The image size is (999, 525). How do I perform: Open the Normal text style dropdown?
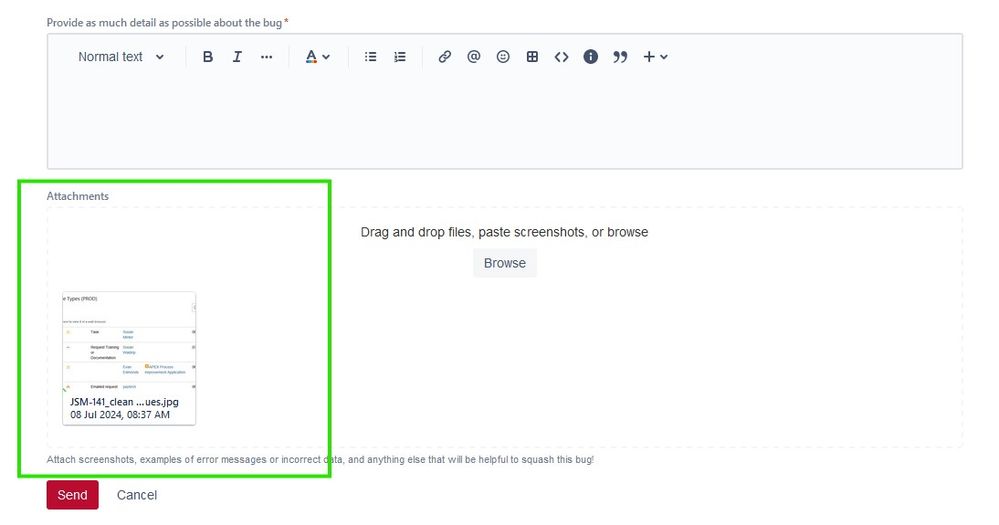[121, 57]
